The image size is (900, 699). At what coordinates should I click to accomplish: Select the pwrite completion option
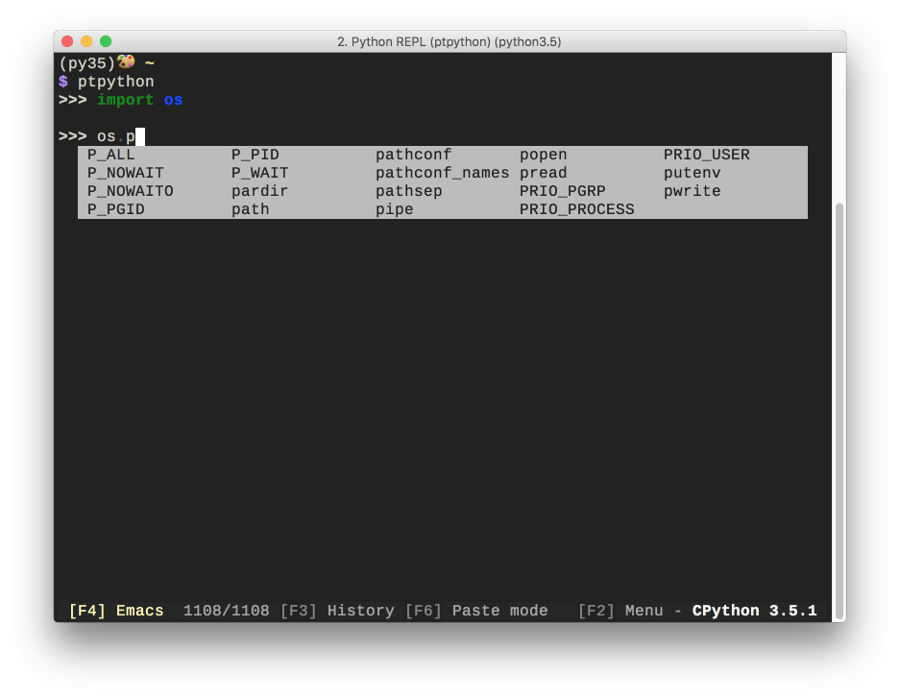pyautogui.click(x=692, y=191)
